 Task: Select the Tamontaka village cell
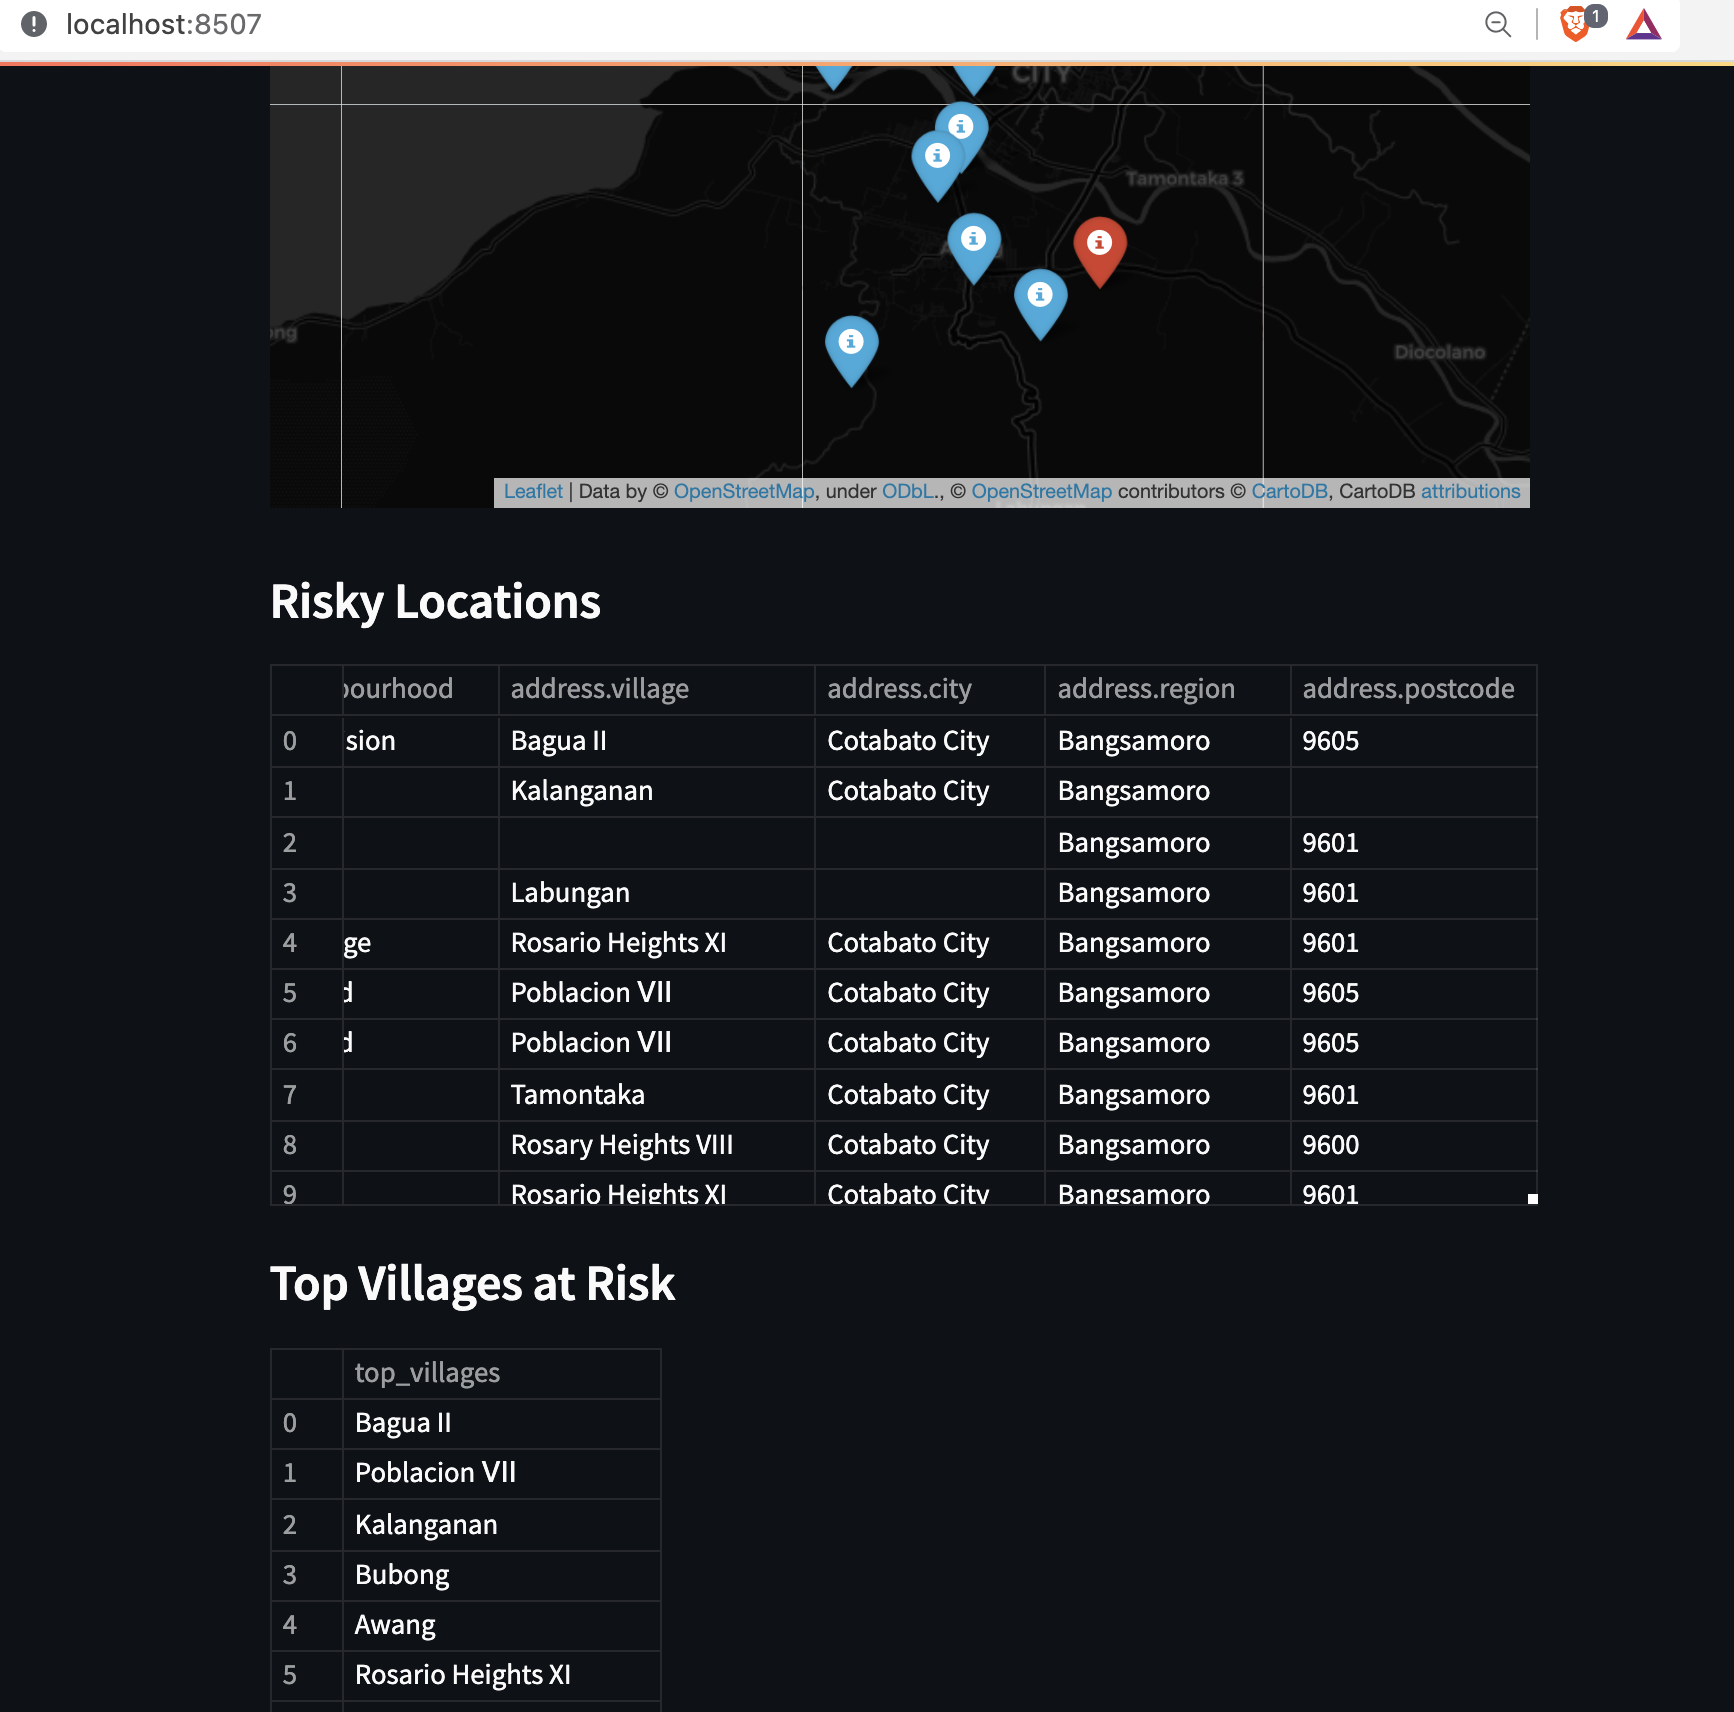click(657, 1095)
